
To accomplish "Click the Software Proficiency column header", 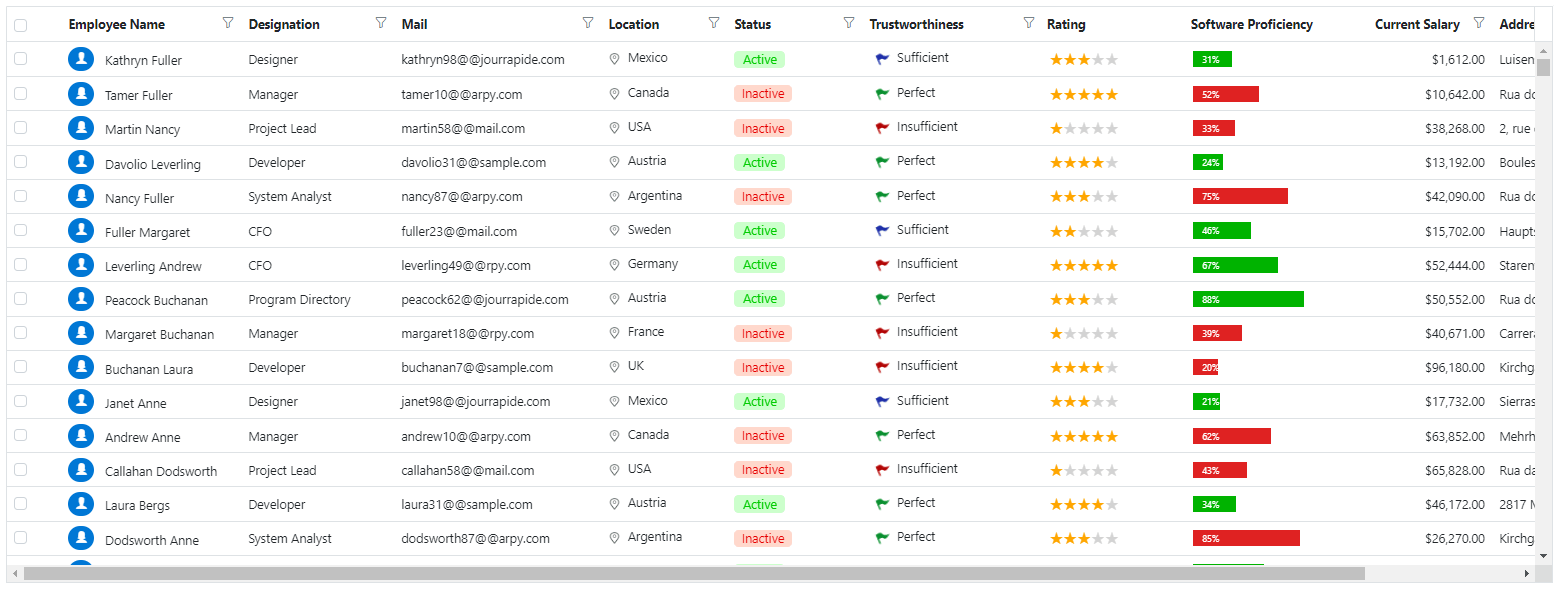I will [1251, 24].
